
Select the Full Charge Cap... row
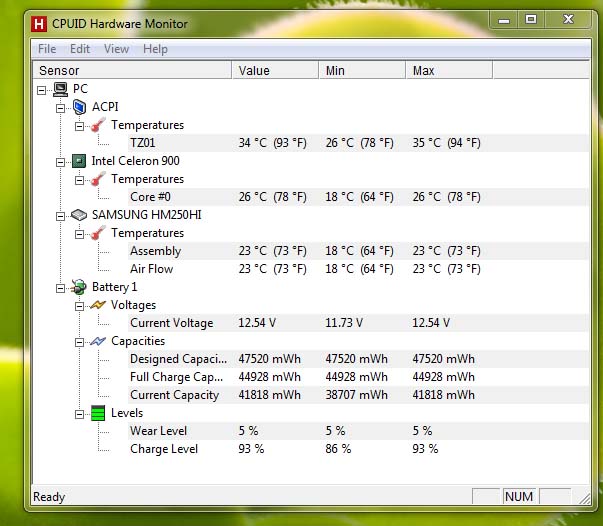pyautogui.click(x=358, y=377)
